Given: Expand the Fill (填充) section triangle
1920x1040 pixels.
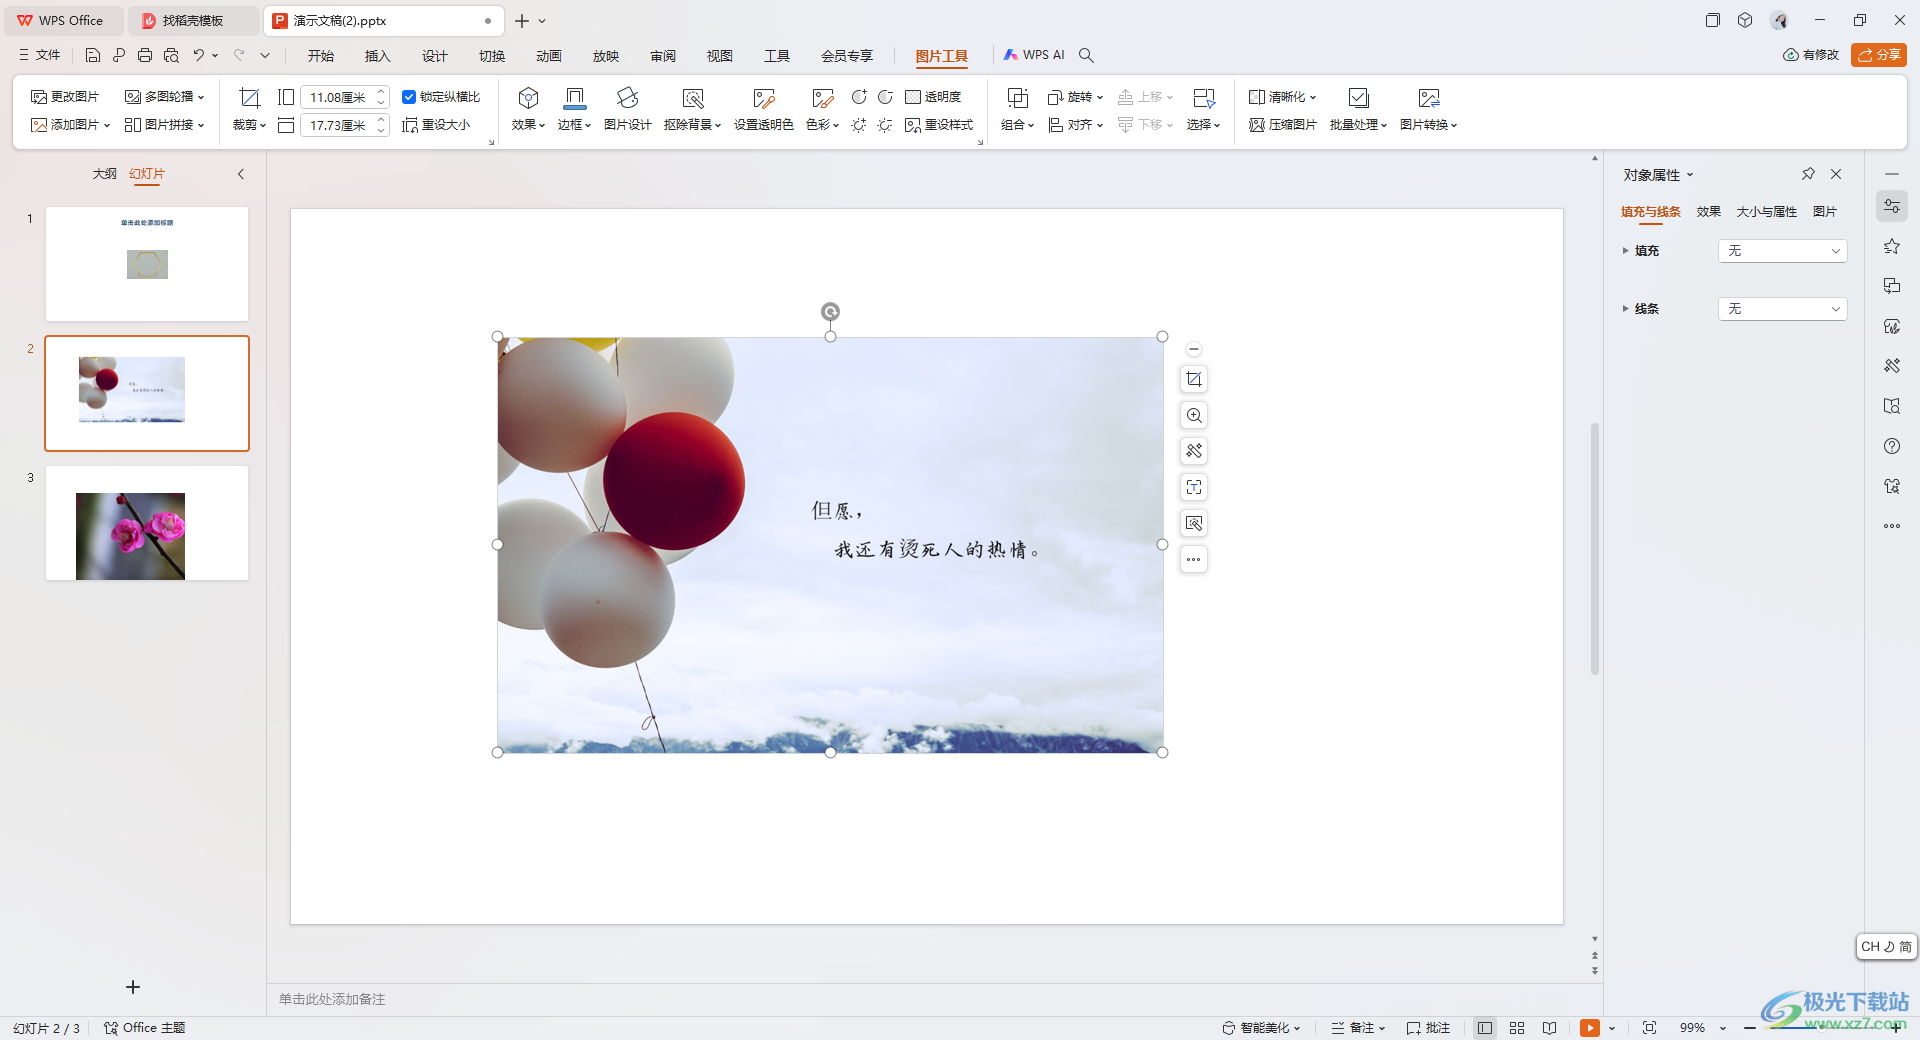Looking at the screenshot, I should pyautogui.click(x=1625, y=251).
